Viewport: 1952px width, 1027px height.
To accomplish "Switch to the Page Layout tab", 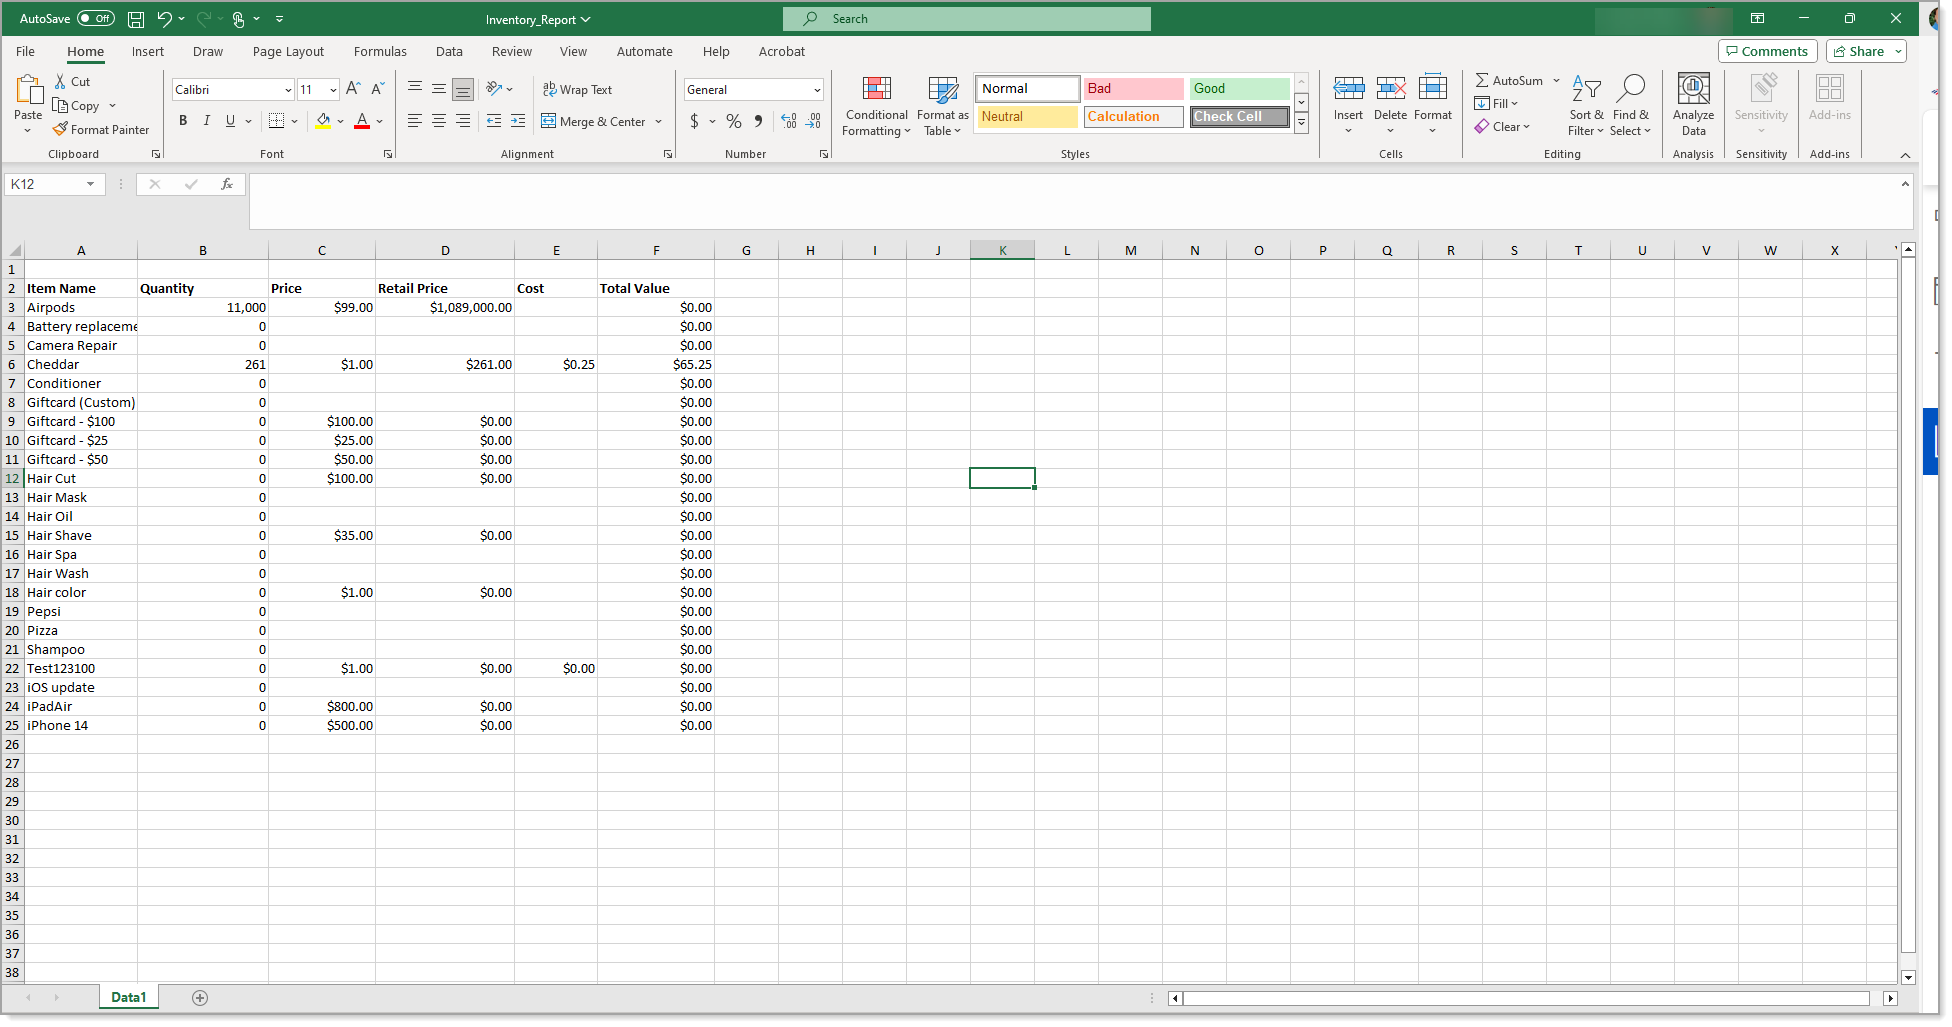I will coord(288,52).
